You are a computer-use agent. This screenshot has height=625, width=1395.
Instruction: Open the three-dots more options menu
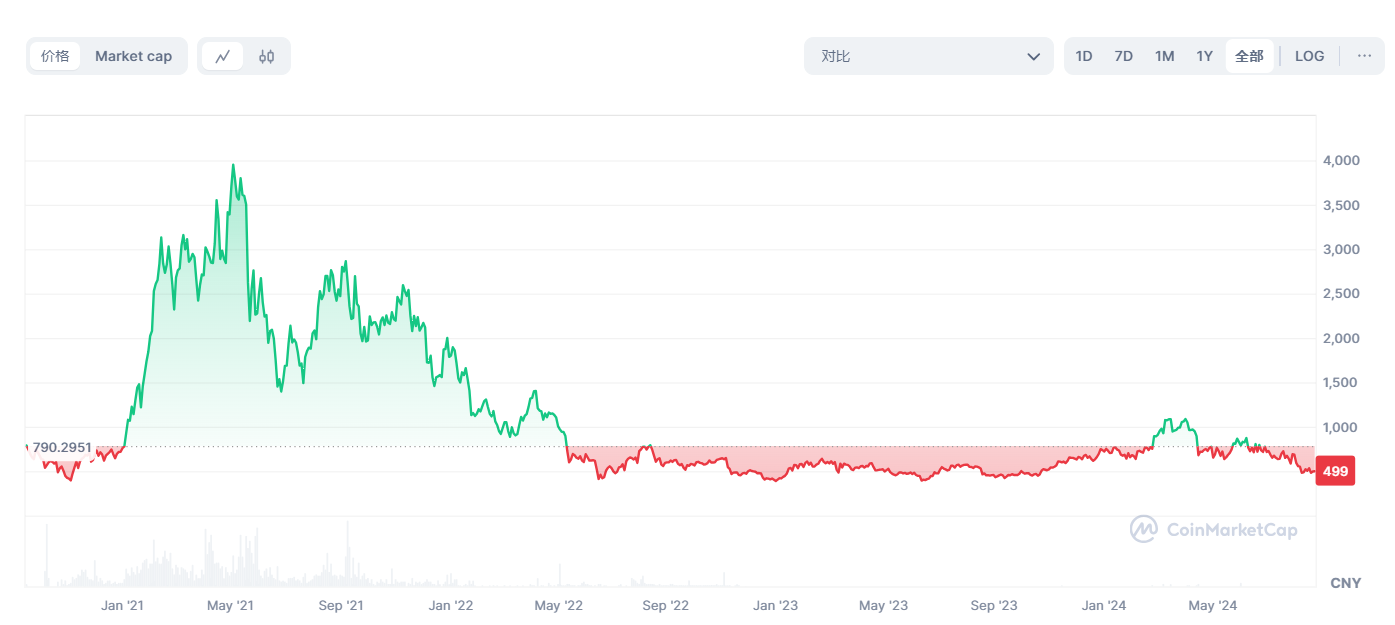click(1364, 56)
